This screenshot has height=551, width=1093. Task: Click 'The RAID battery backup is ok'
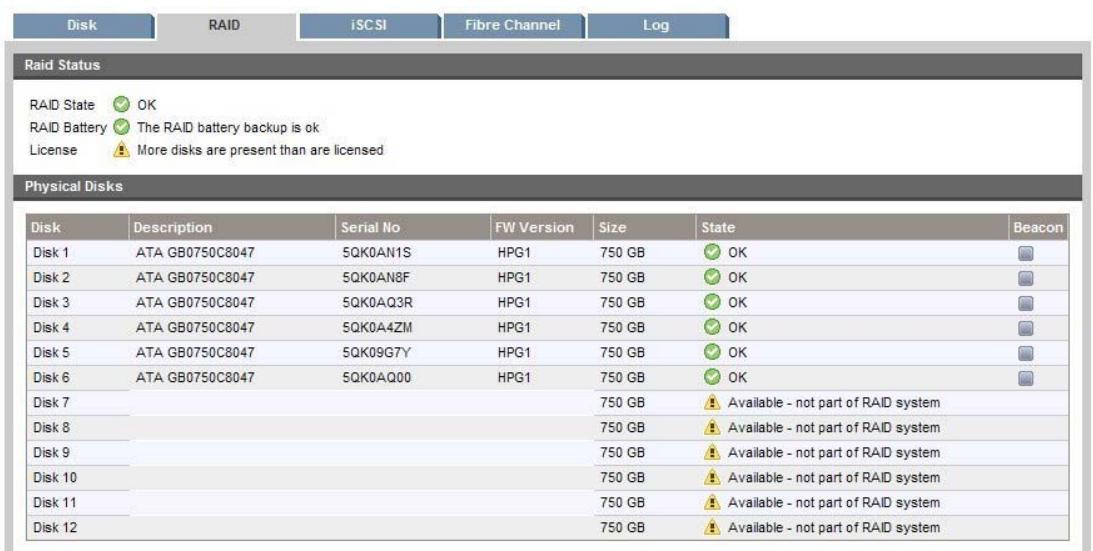point(228,128)
